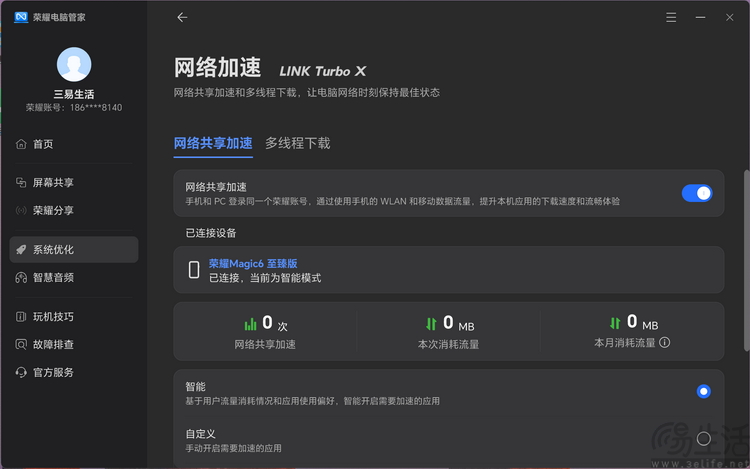Open 首页 in the sidebar
The image size is (750, 469).
pos(74,144)
